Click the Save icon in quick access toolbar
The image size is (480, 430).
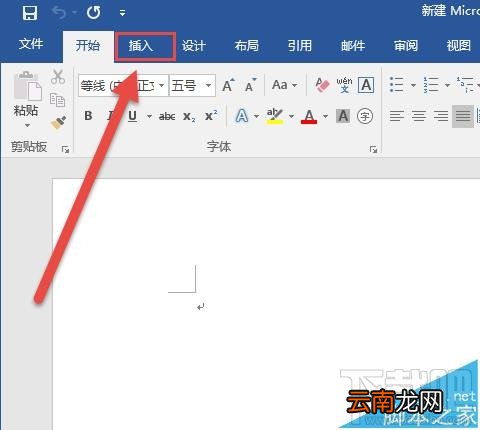30,13
